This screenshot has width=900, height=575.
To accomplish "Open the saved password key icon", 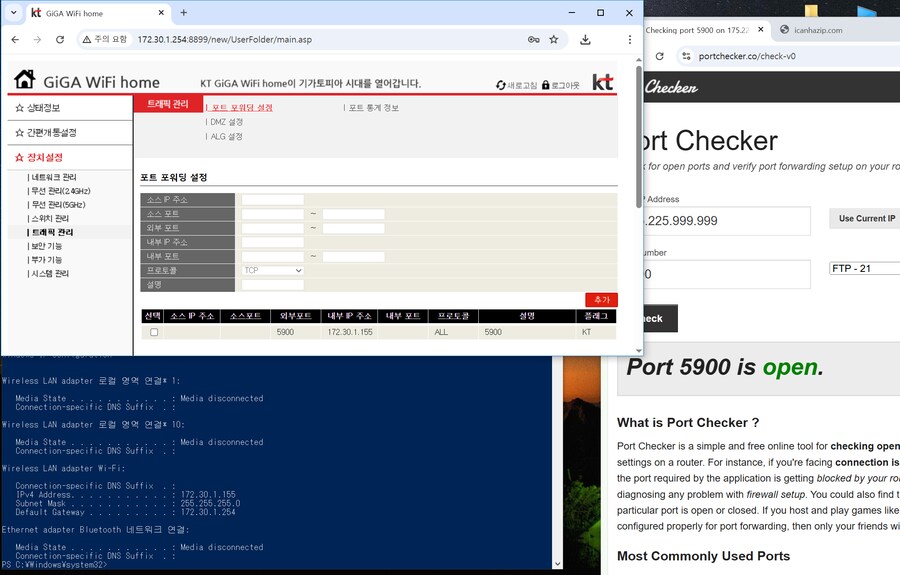I will click(533, 39).
